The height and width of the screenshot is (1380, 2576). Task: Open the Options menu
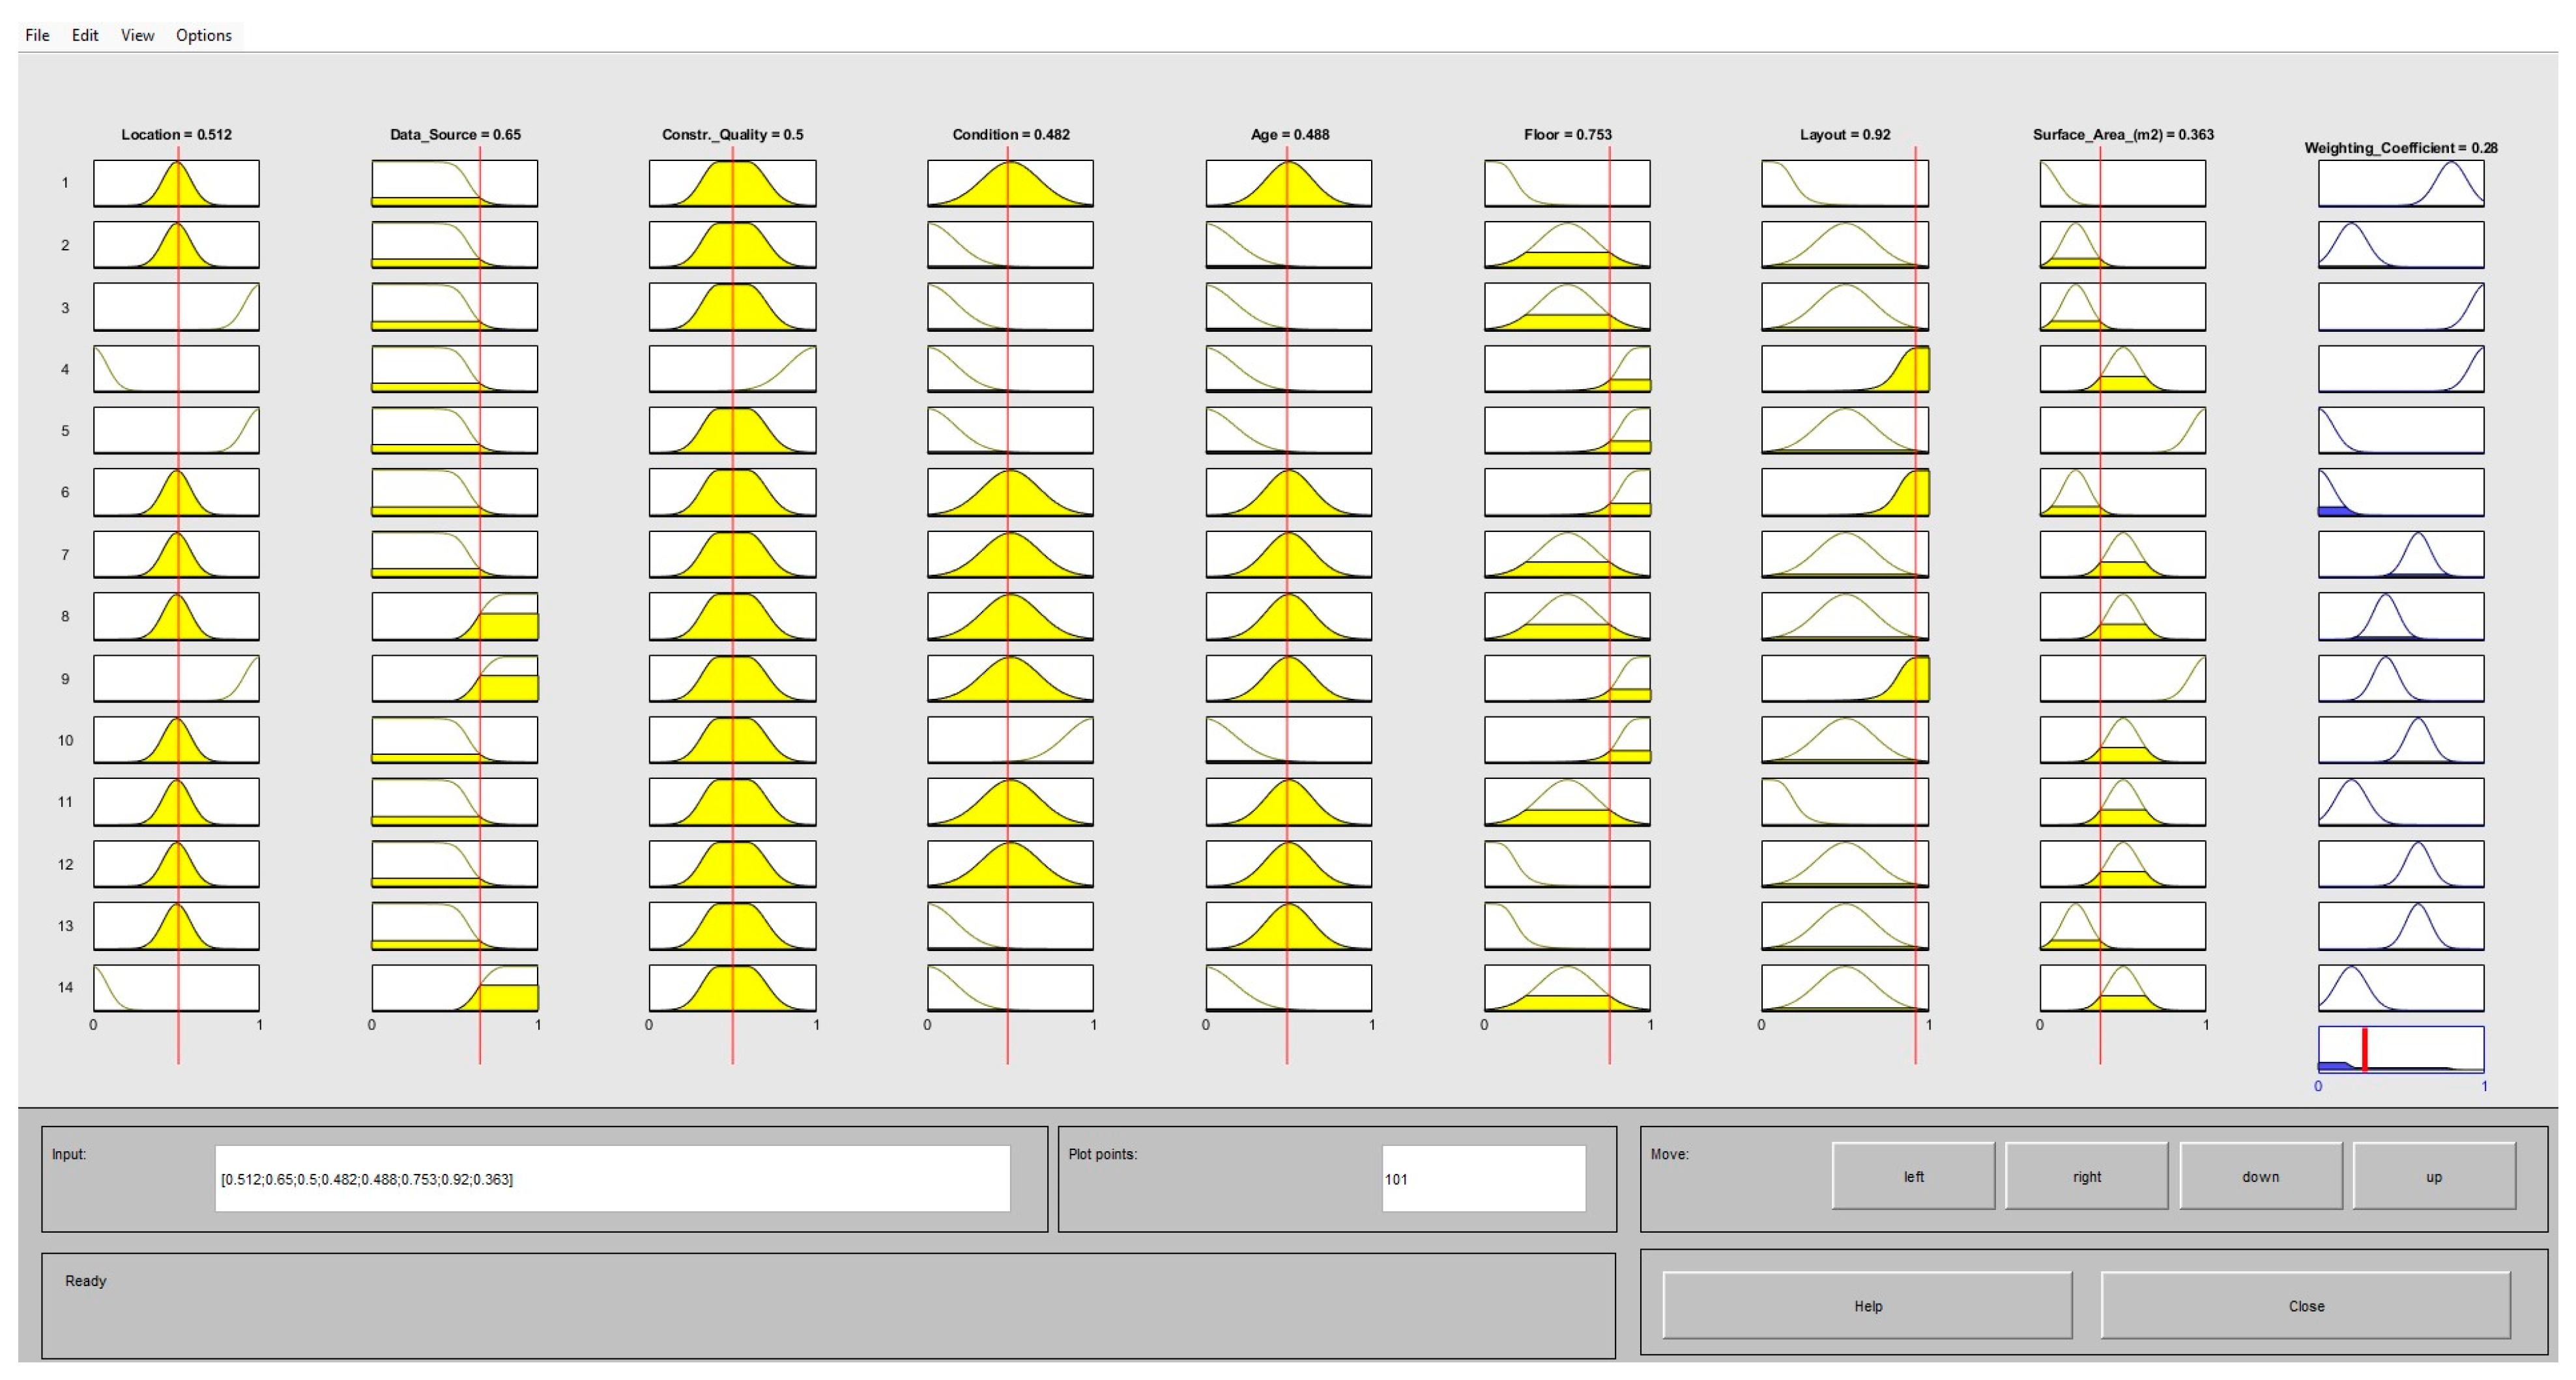(203, 35)
